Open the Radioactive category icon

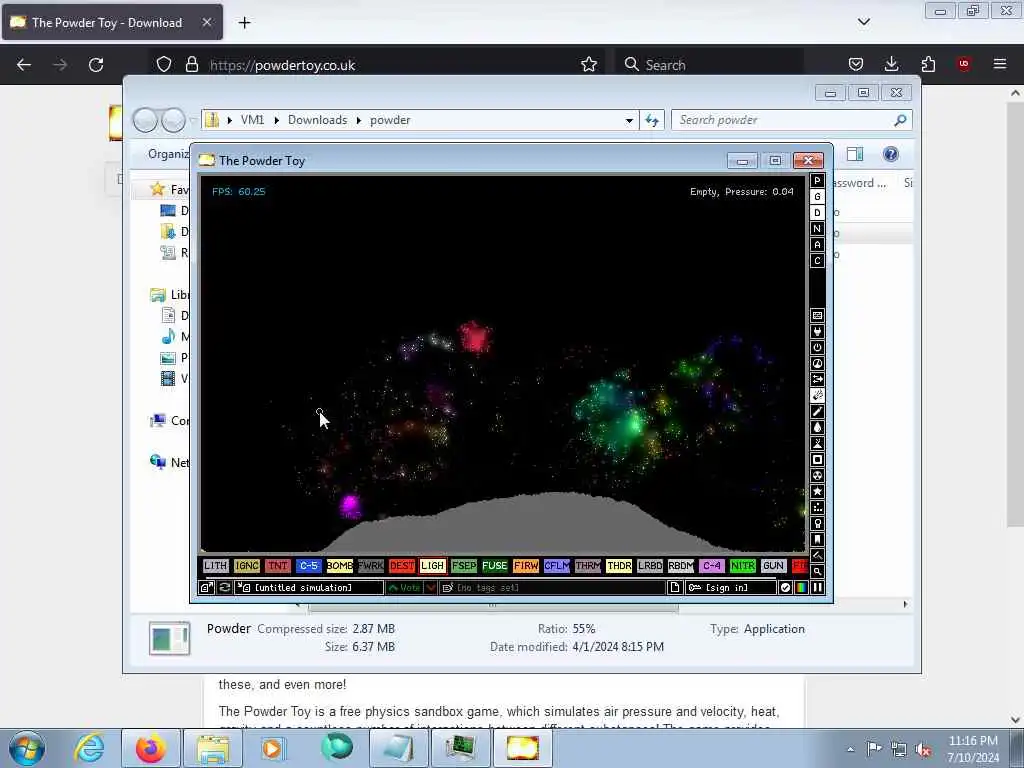(x=817, y=475)
